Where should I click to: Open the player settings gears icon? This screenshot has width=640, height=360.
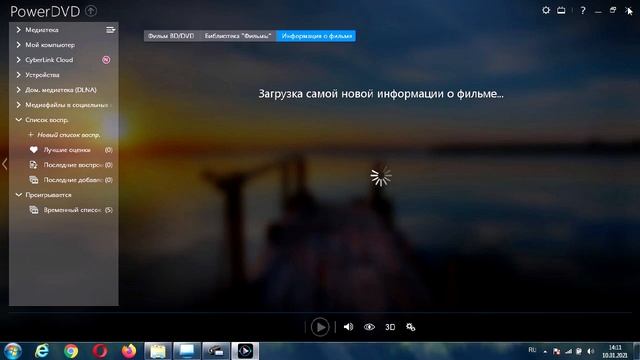coord(411,327)
